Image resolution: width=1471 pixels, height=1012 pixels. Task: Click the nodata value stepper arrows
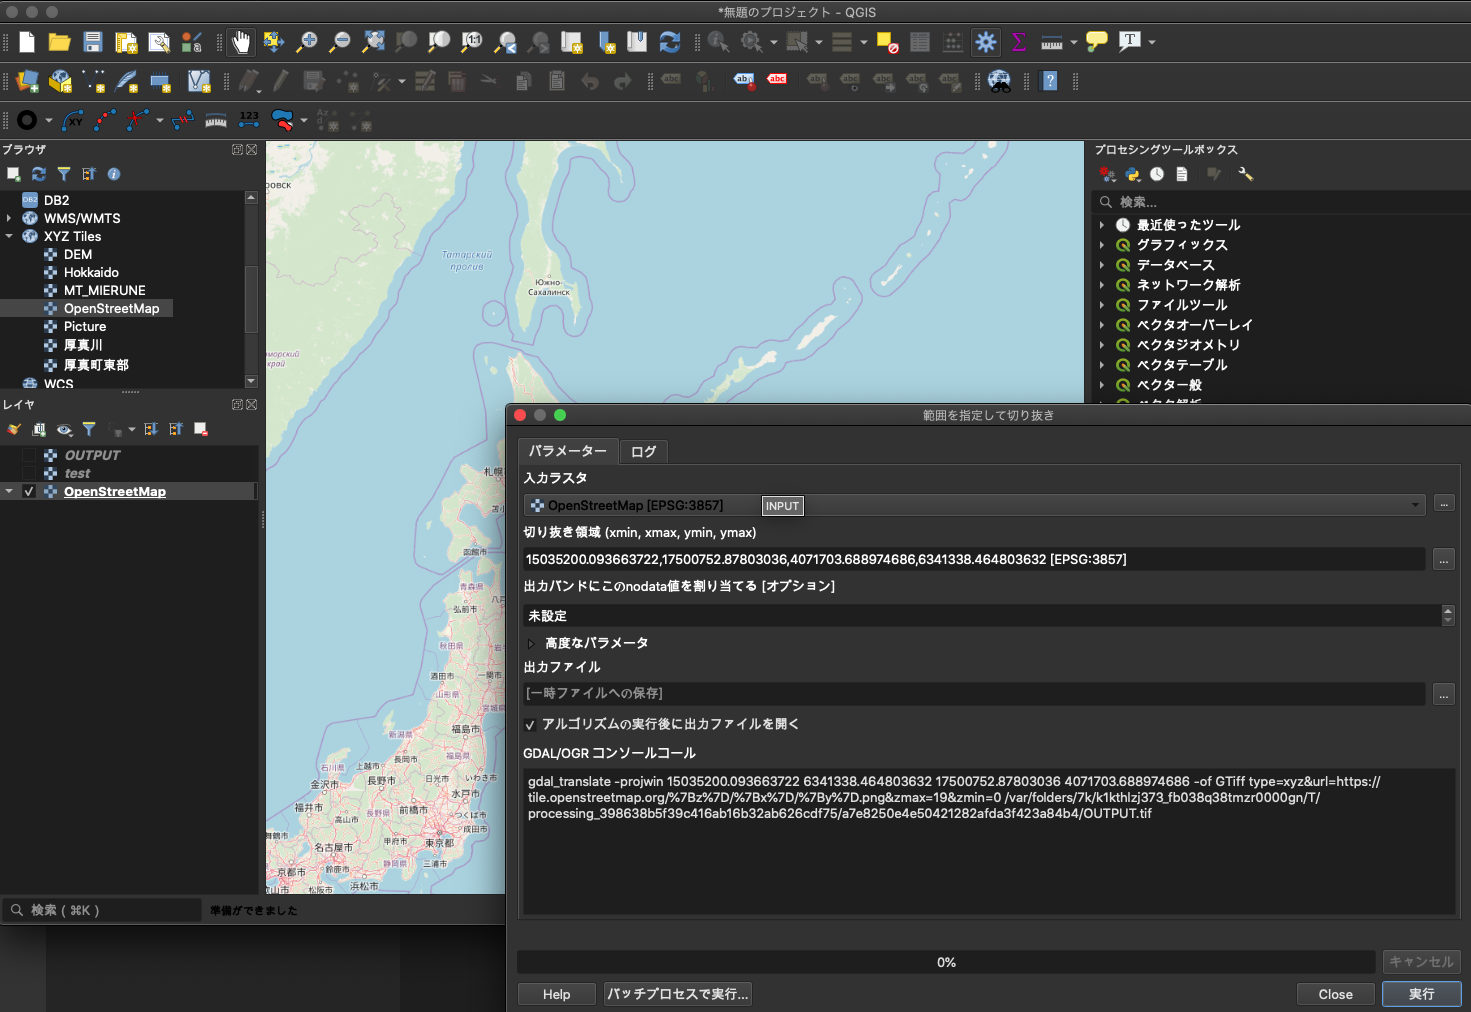point(1447,615)
